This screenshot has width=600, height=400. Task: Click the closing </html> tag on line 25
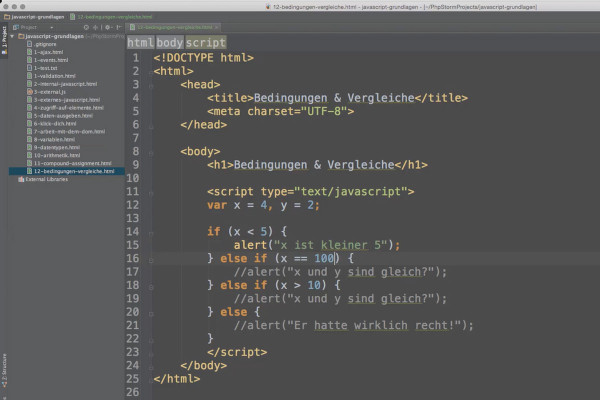[177, 379]
